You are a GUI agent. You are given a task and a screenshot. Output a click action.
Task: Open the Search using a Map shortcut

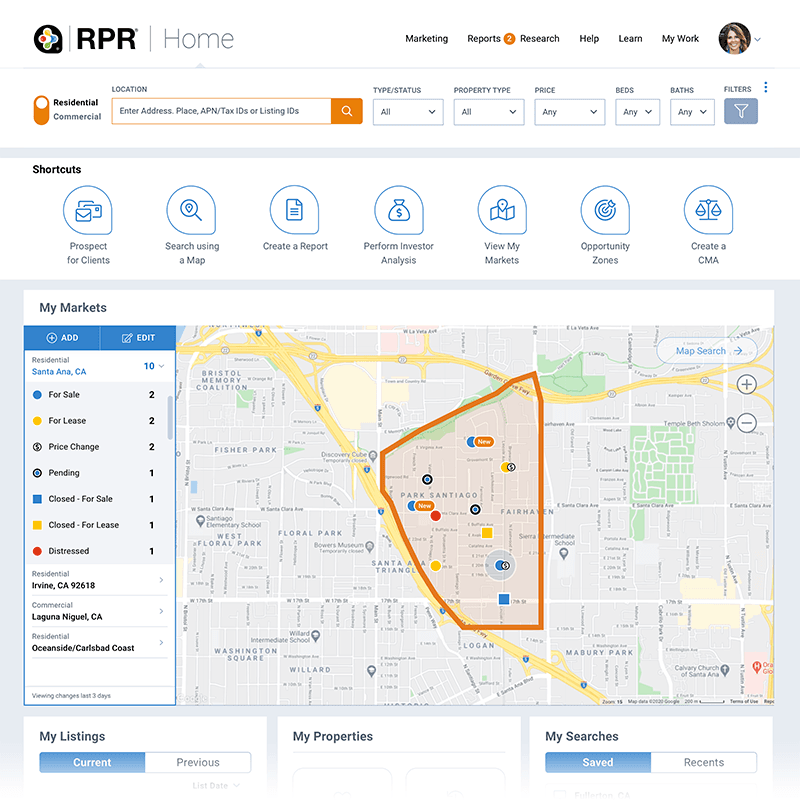191,210
